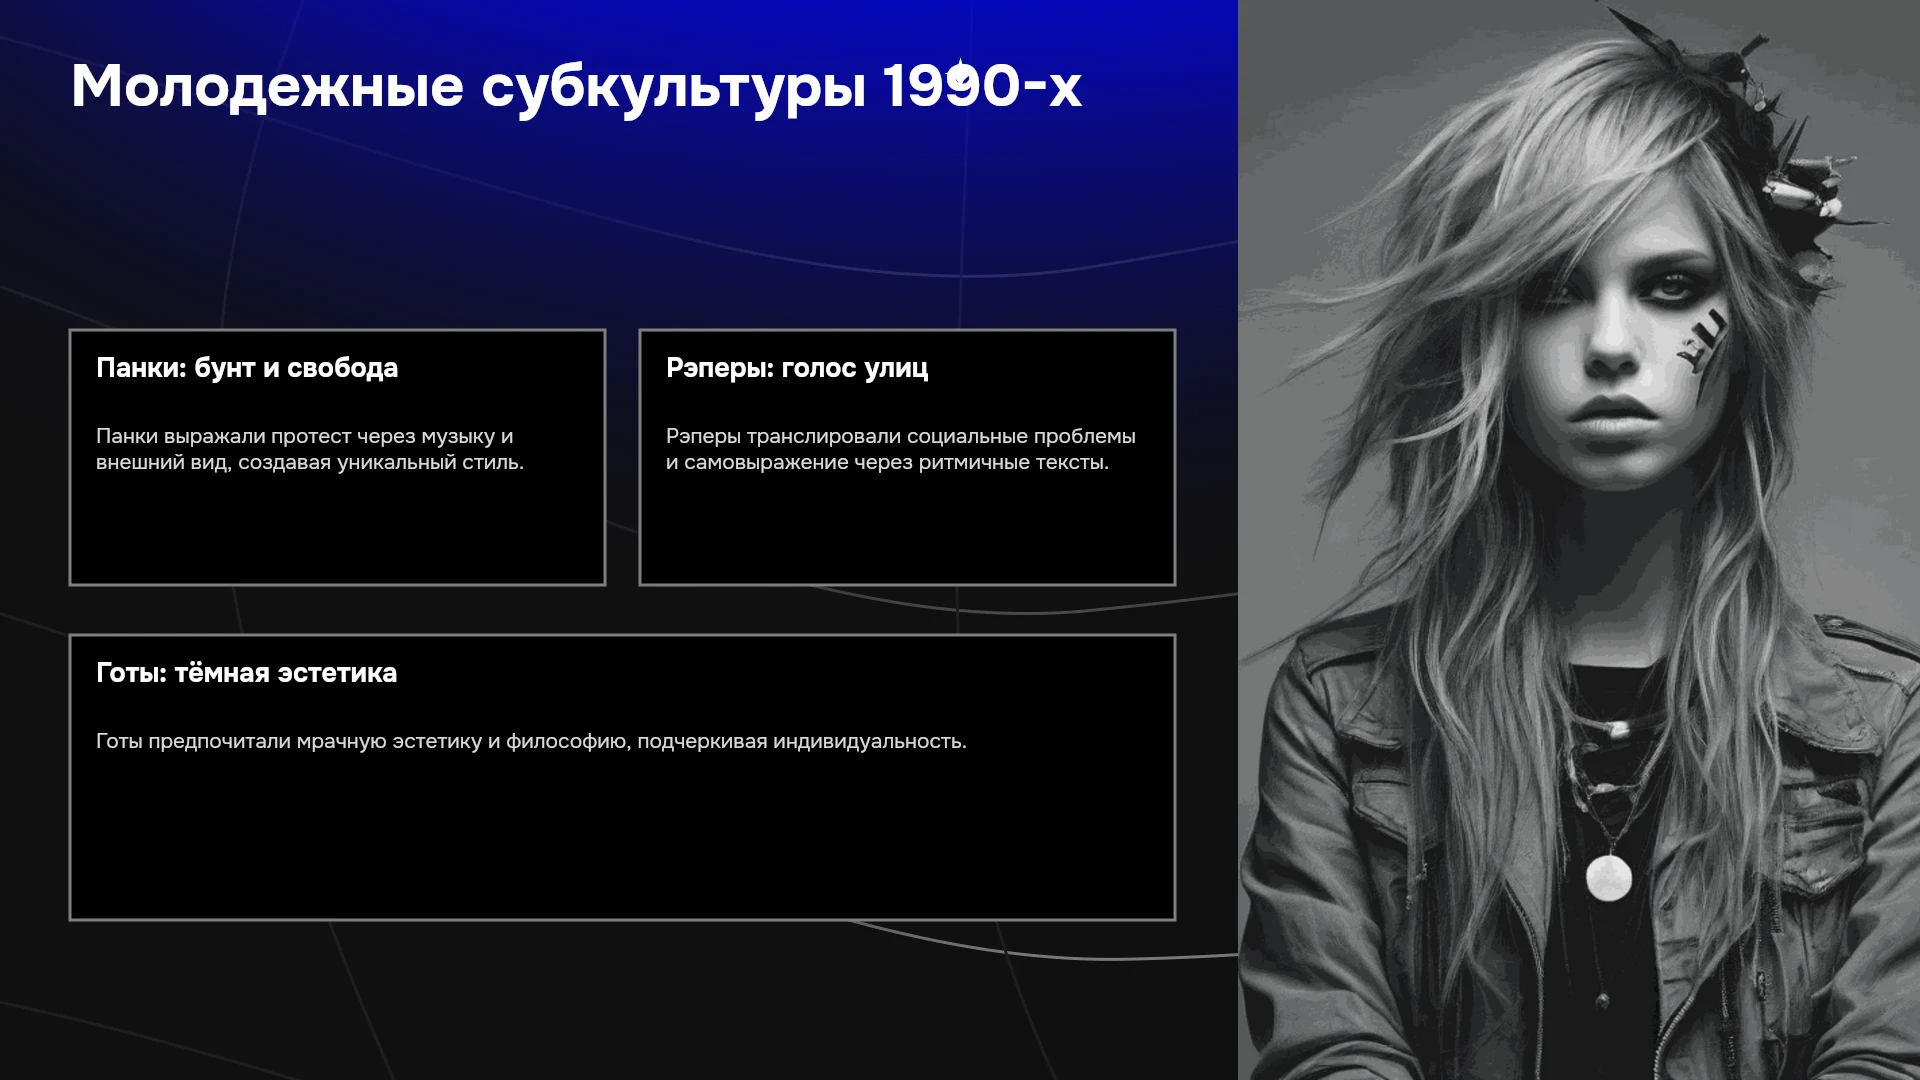The height and width of the screenshot is (1080, 1920).
Task: Select the heading "Рэперы: голос улиц"
Action: [797, 368]
